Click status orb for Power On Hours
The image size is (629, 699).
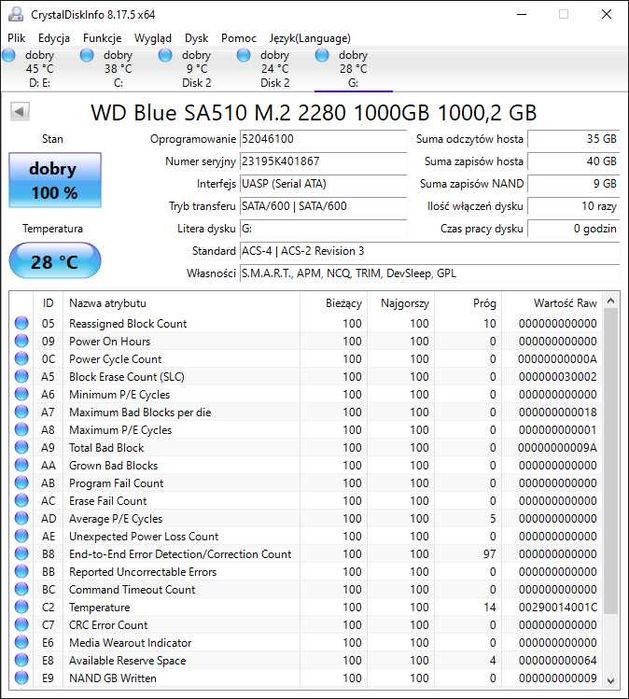pyautogui.click(x=21, y=341)
